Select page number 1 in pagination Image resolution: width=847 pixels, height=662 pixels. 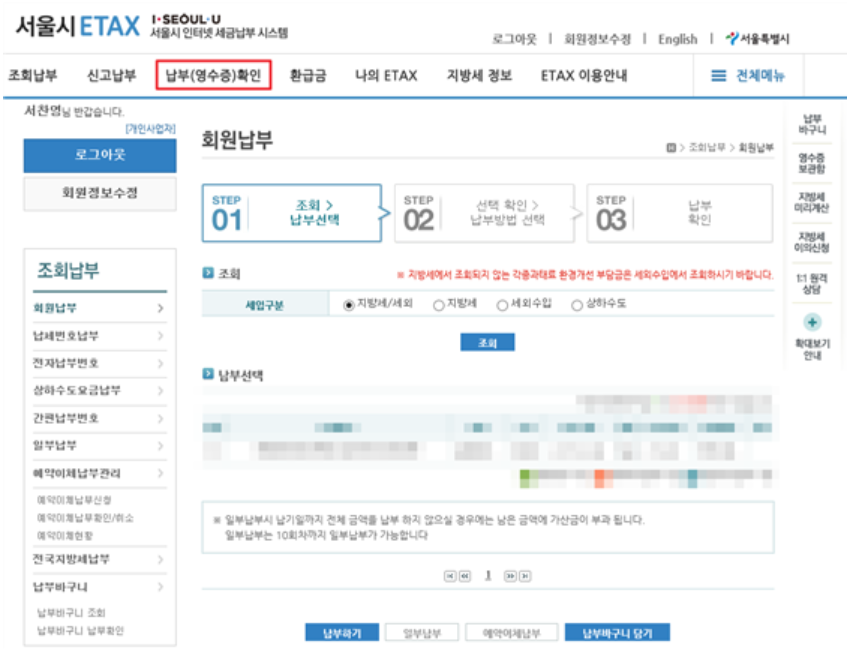pos(488,576)
